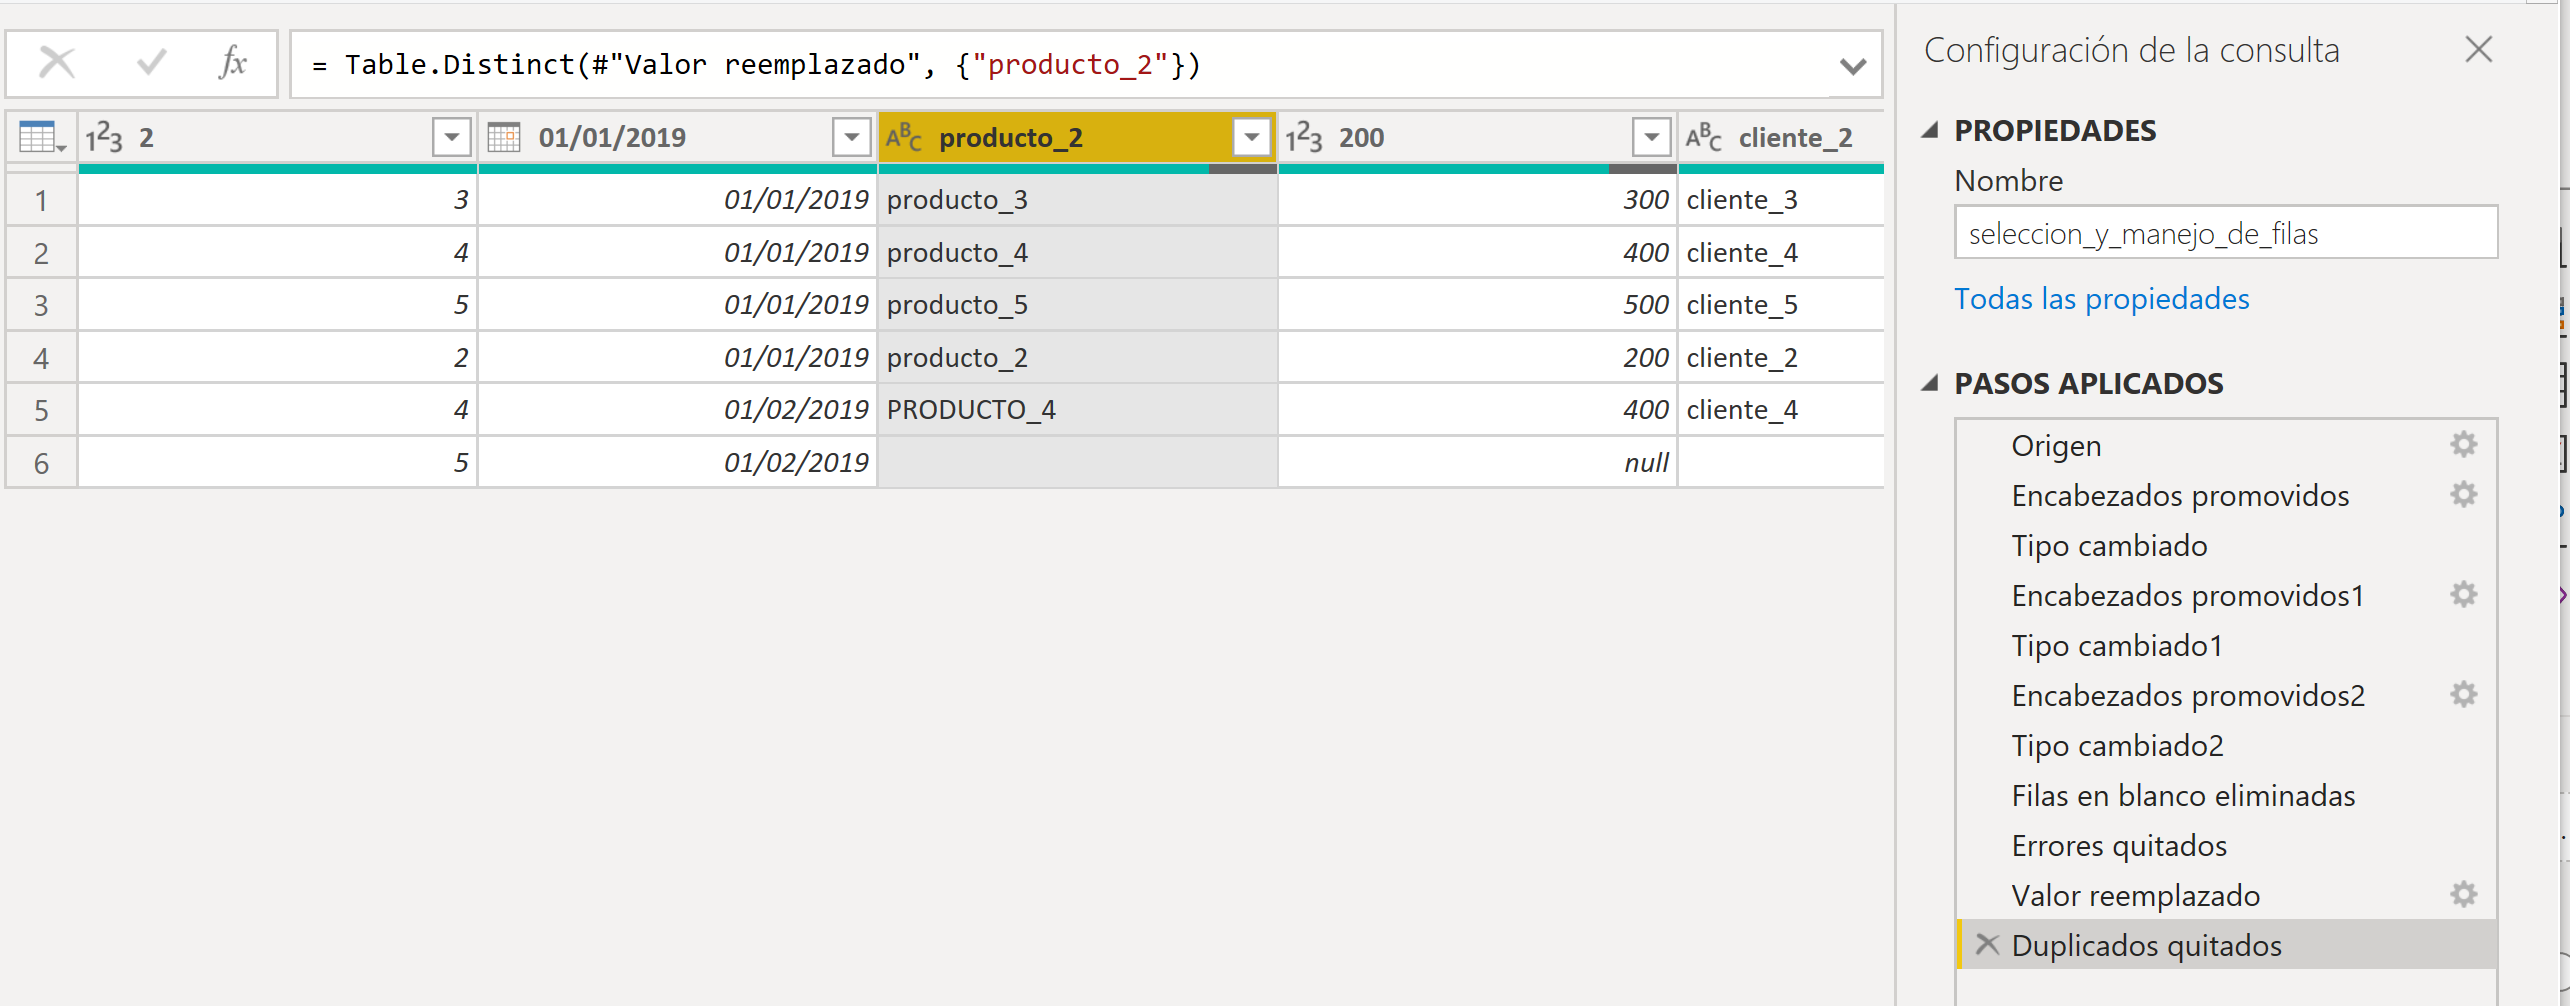Click the date type icon of 01/01/2019 column

tap(504, 137)
